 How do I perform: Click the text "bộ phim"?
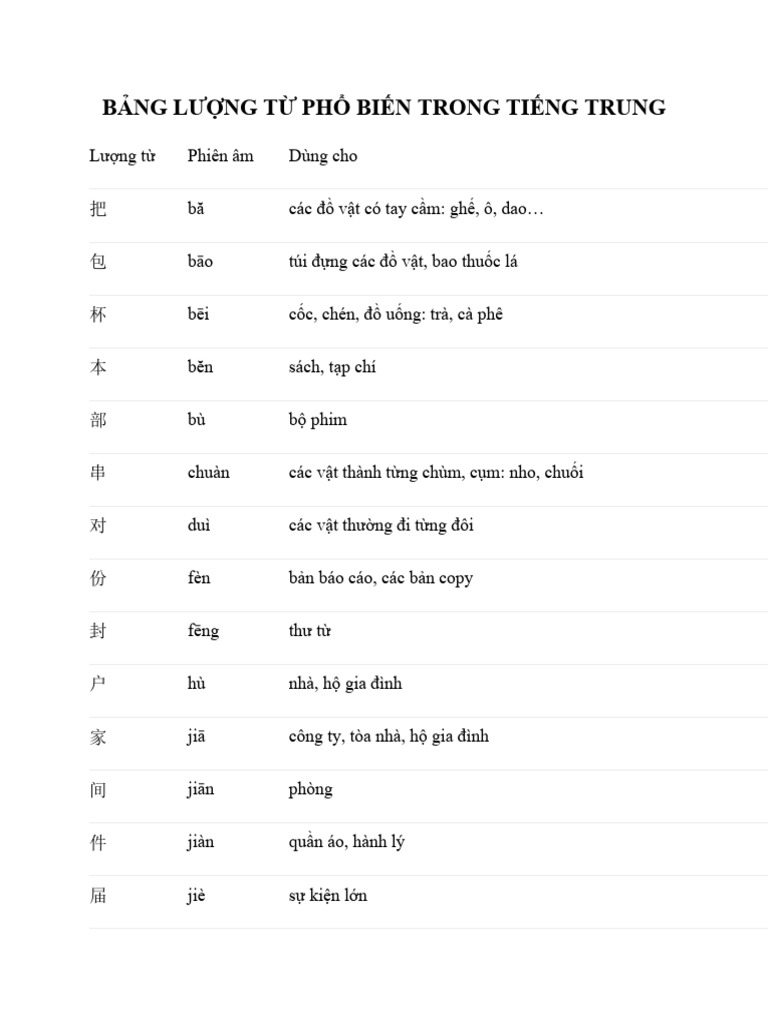point(317,420)
